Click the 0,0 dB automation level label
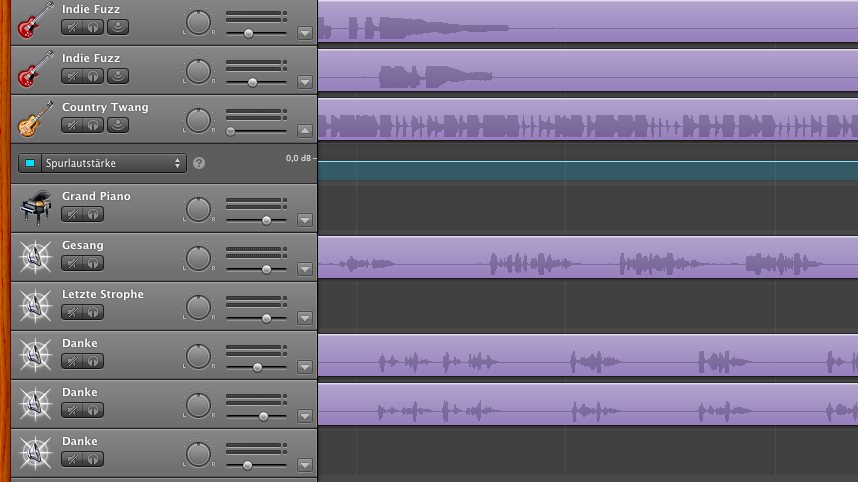This screenshot has height=482, width=858. (298, 158)
